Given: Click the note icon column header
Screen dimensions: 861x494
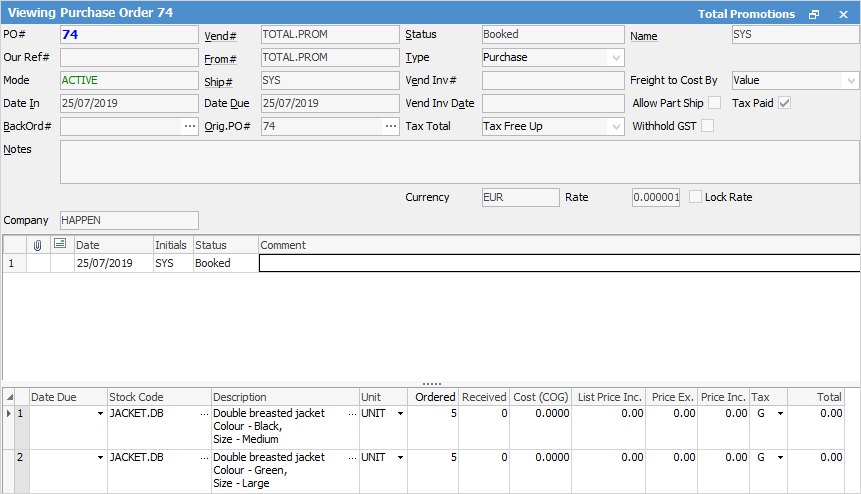Looking at the screenshot, I should [x=61, y=245].
